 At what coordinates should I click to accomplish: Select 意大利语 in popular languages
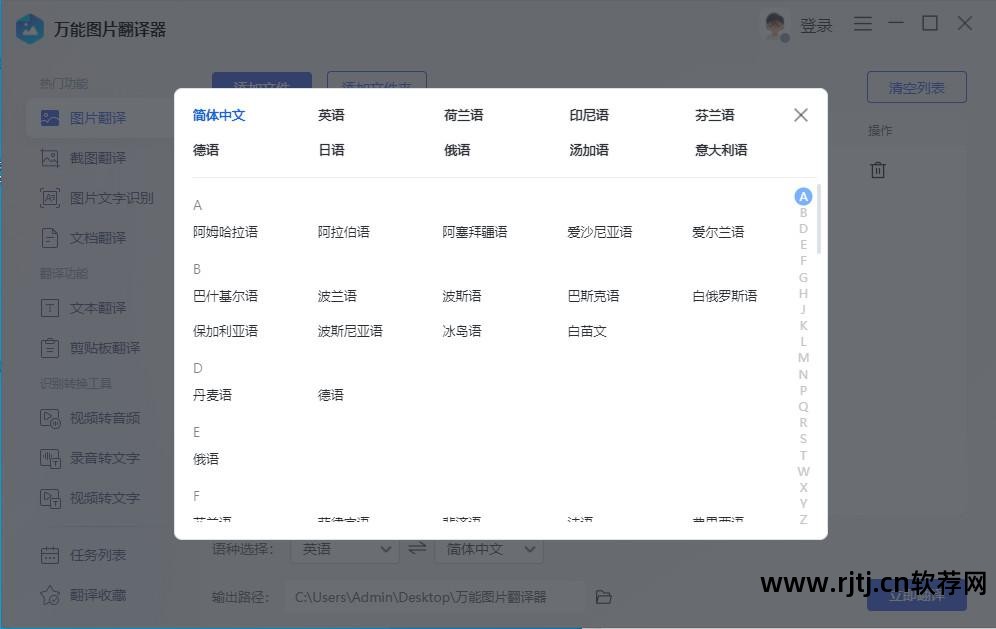[x=721, y=150]
